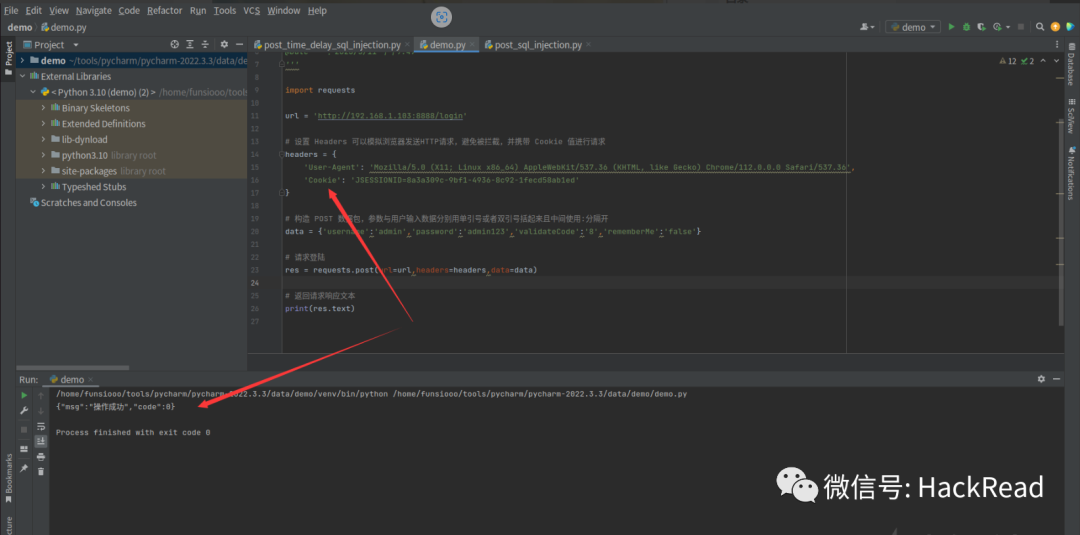Start debugging with the green bug icon

[x=966, y=27]
